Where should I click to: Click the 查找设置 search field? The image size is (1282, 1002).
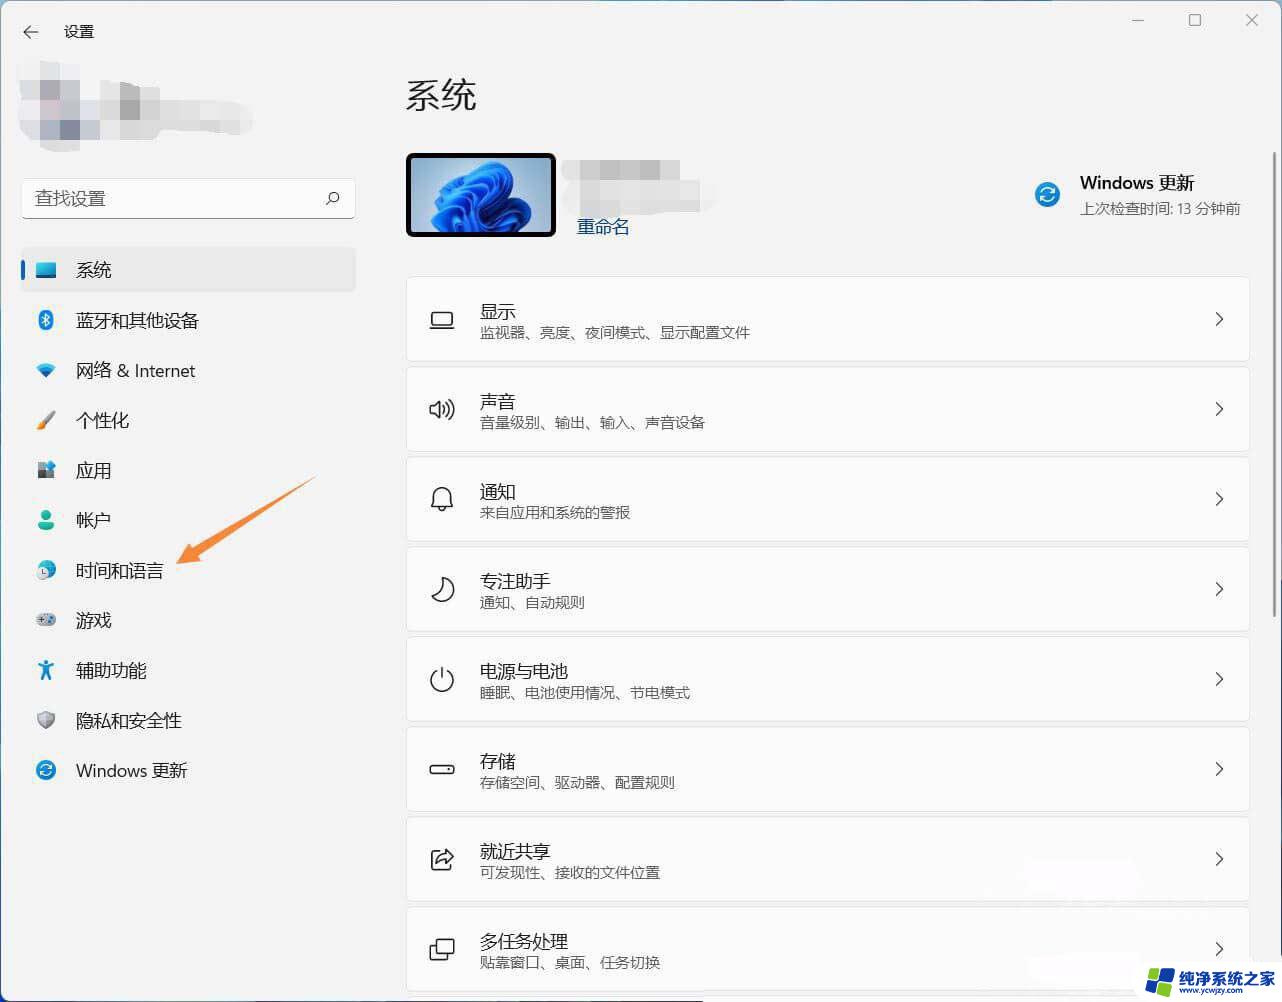188,198
